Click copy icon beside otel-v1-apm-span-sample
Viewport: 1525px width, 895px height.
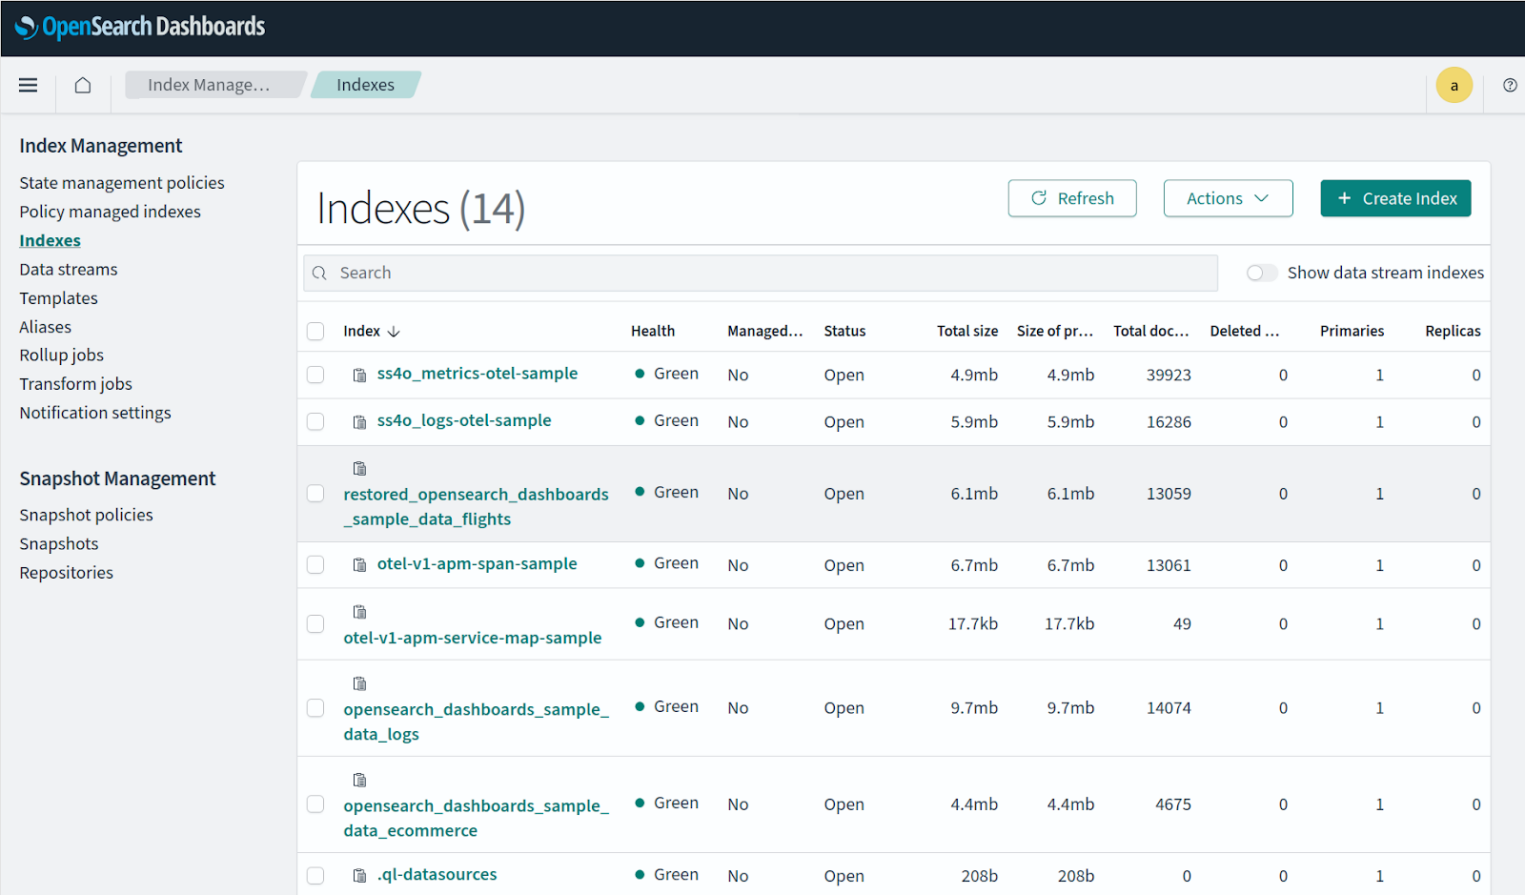[360, 565]
